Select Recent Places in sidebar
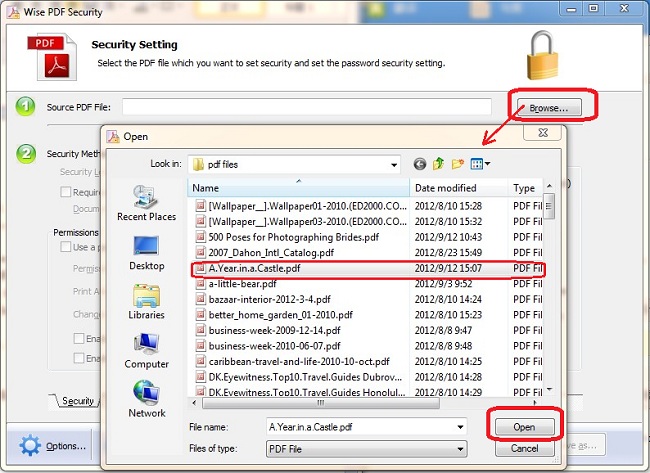The height and width of the screenshot is (473, 650). pyautogui.click(x=146, y=203)
